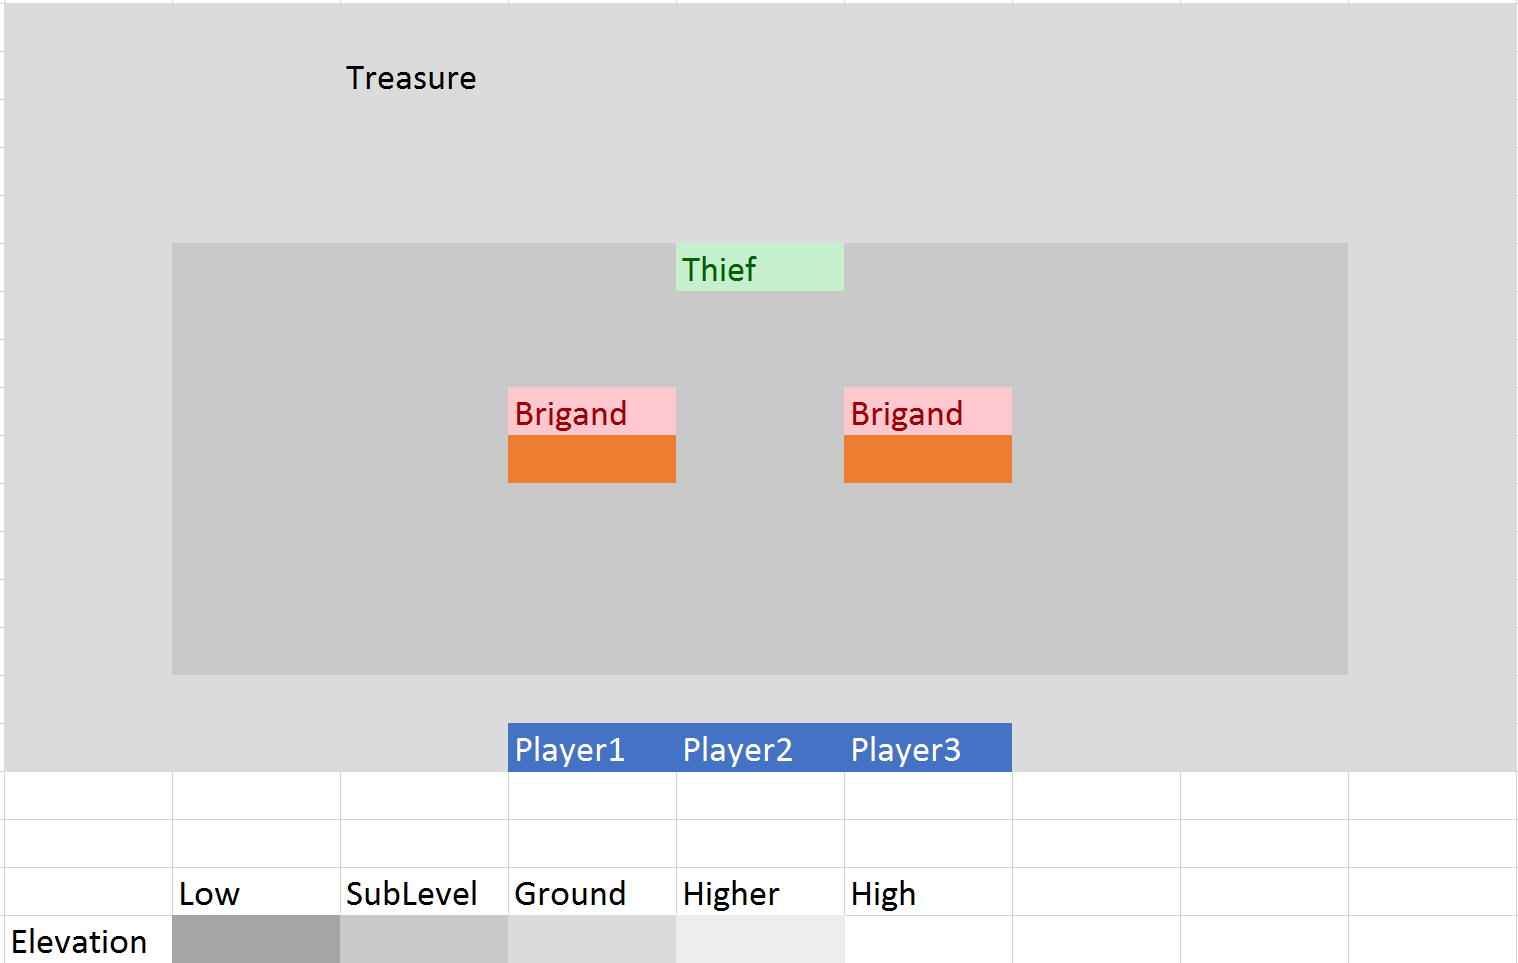The height and width of the screenshot is (963, 1518).
Task: Select the white cell under High
Action: (927, 940)
